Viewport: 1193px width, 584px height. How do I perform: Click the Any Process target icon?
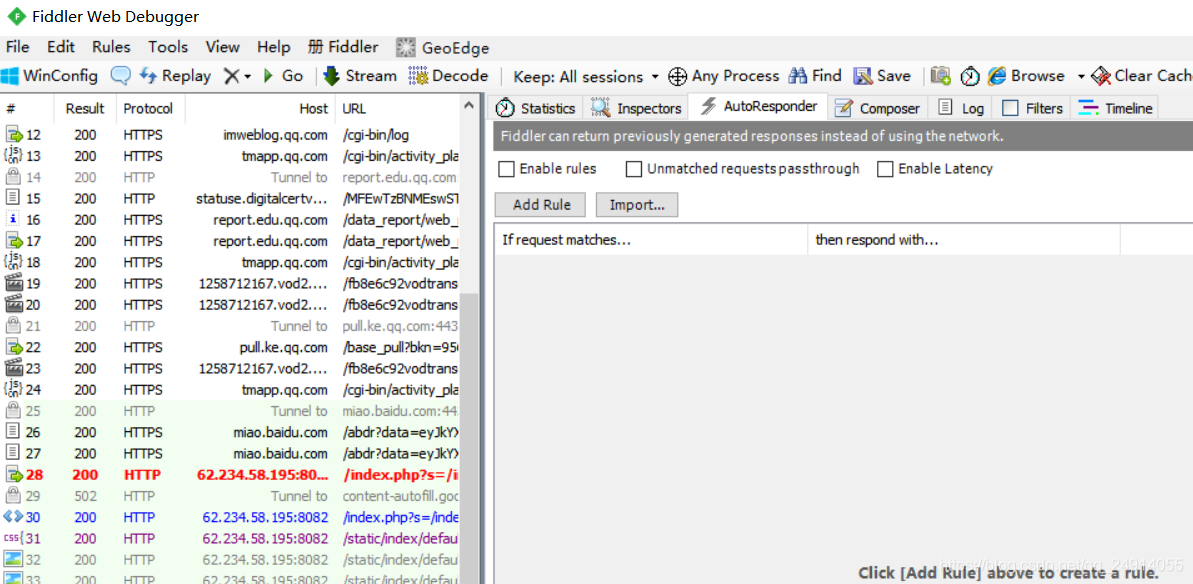[677, 76]
